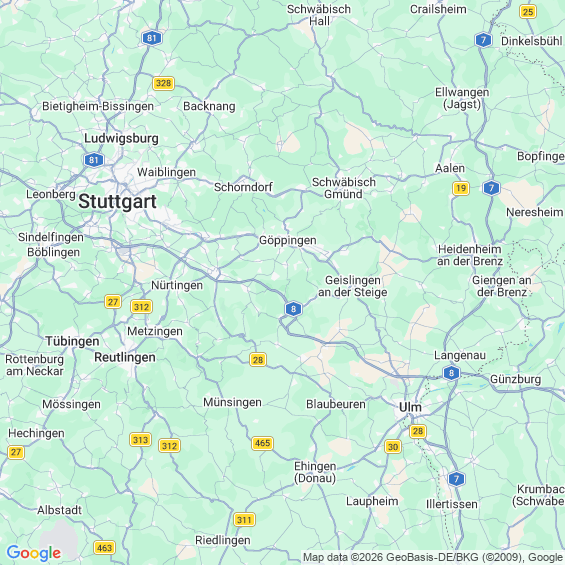
Task: Open the Google logo link
Action: (x=34, y=553)
